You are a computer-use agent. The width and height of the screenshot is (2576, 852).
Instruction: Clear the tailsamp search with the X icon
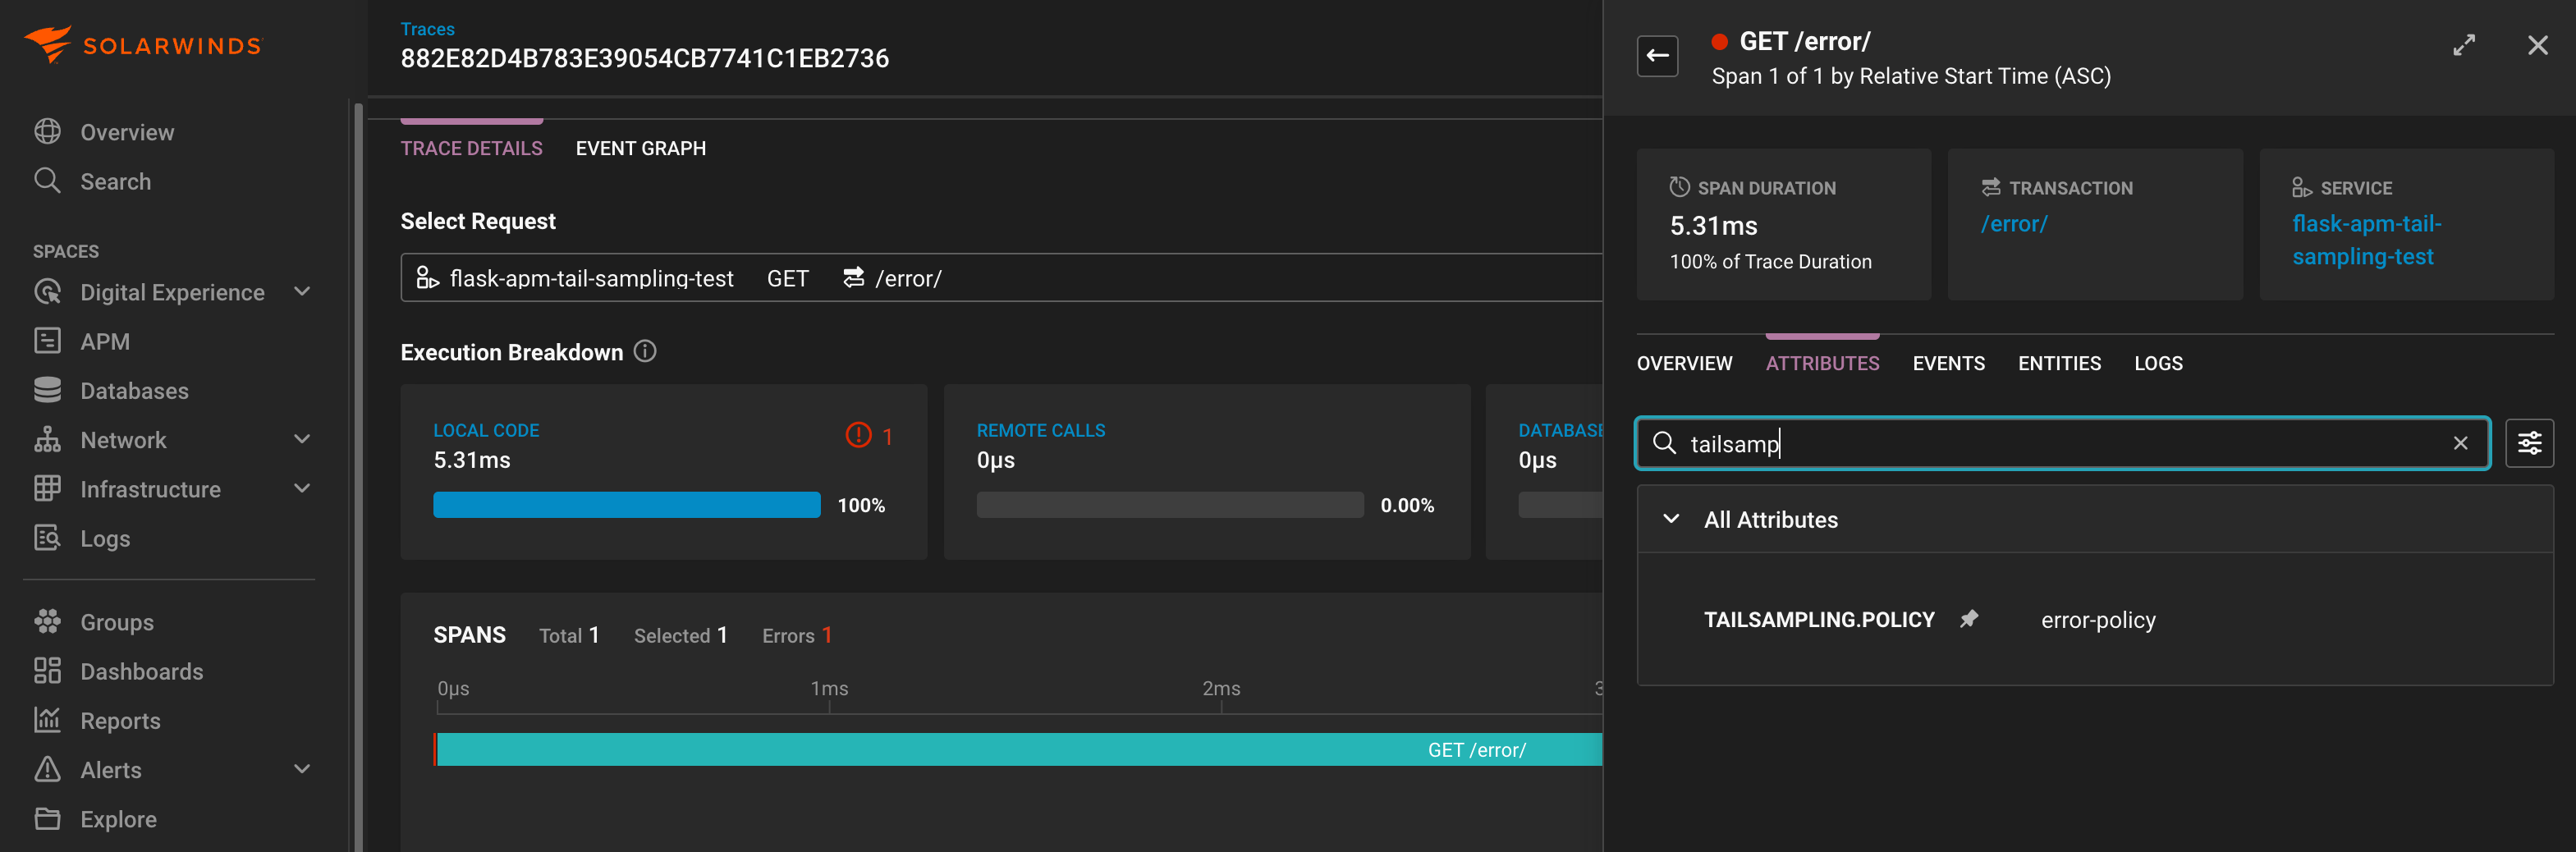(2460, 443)
